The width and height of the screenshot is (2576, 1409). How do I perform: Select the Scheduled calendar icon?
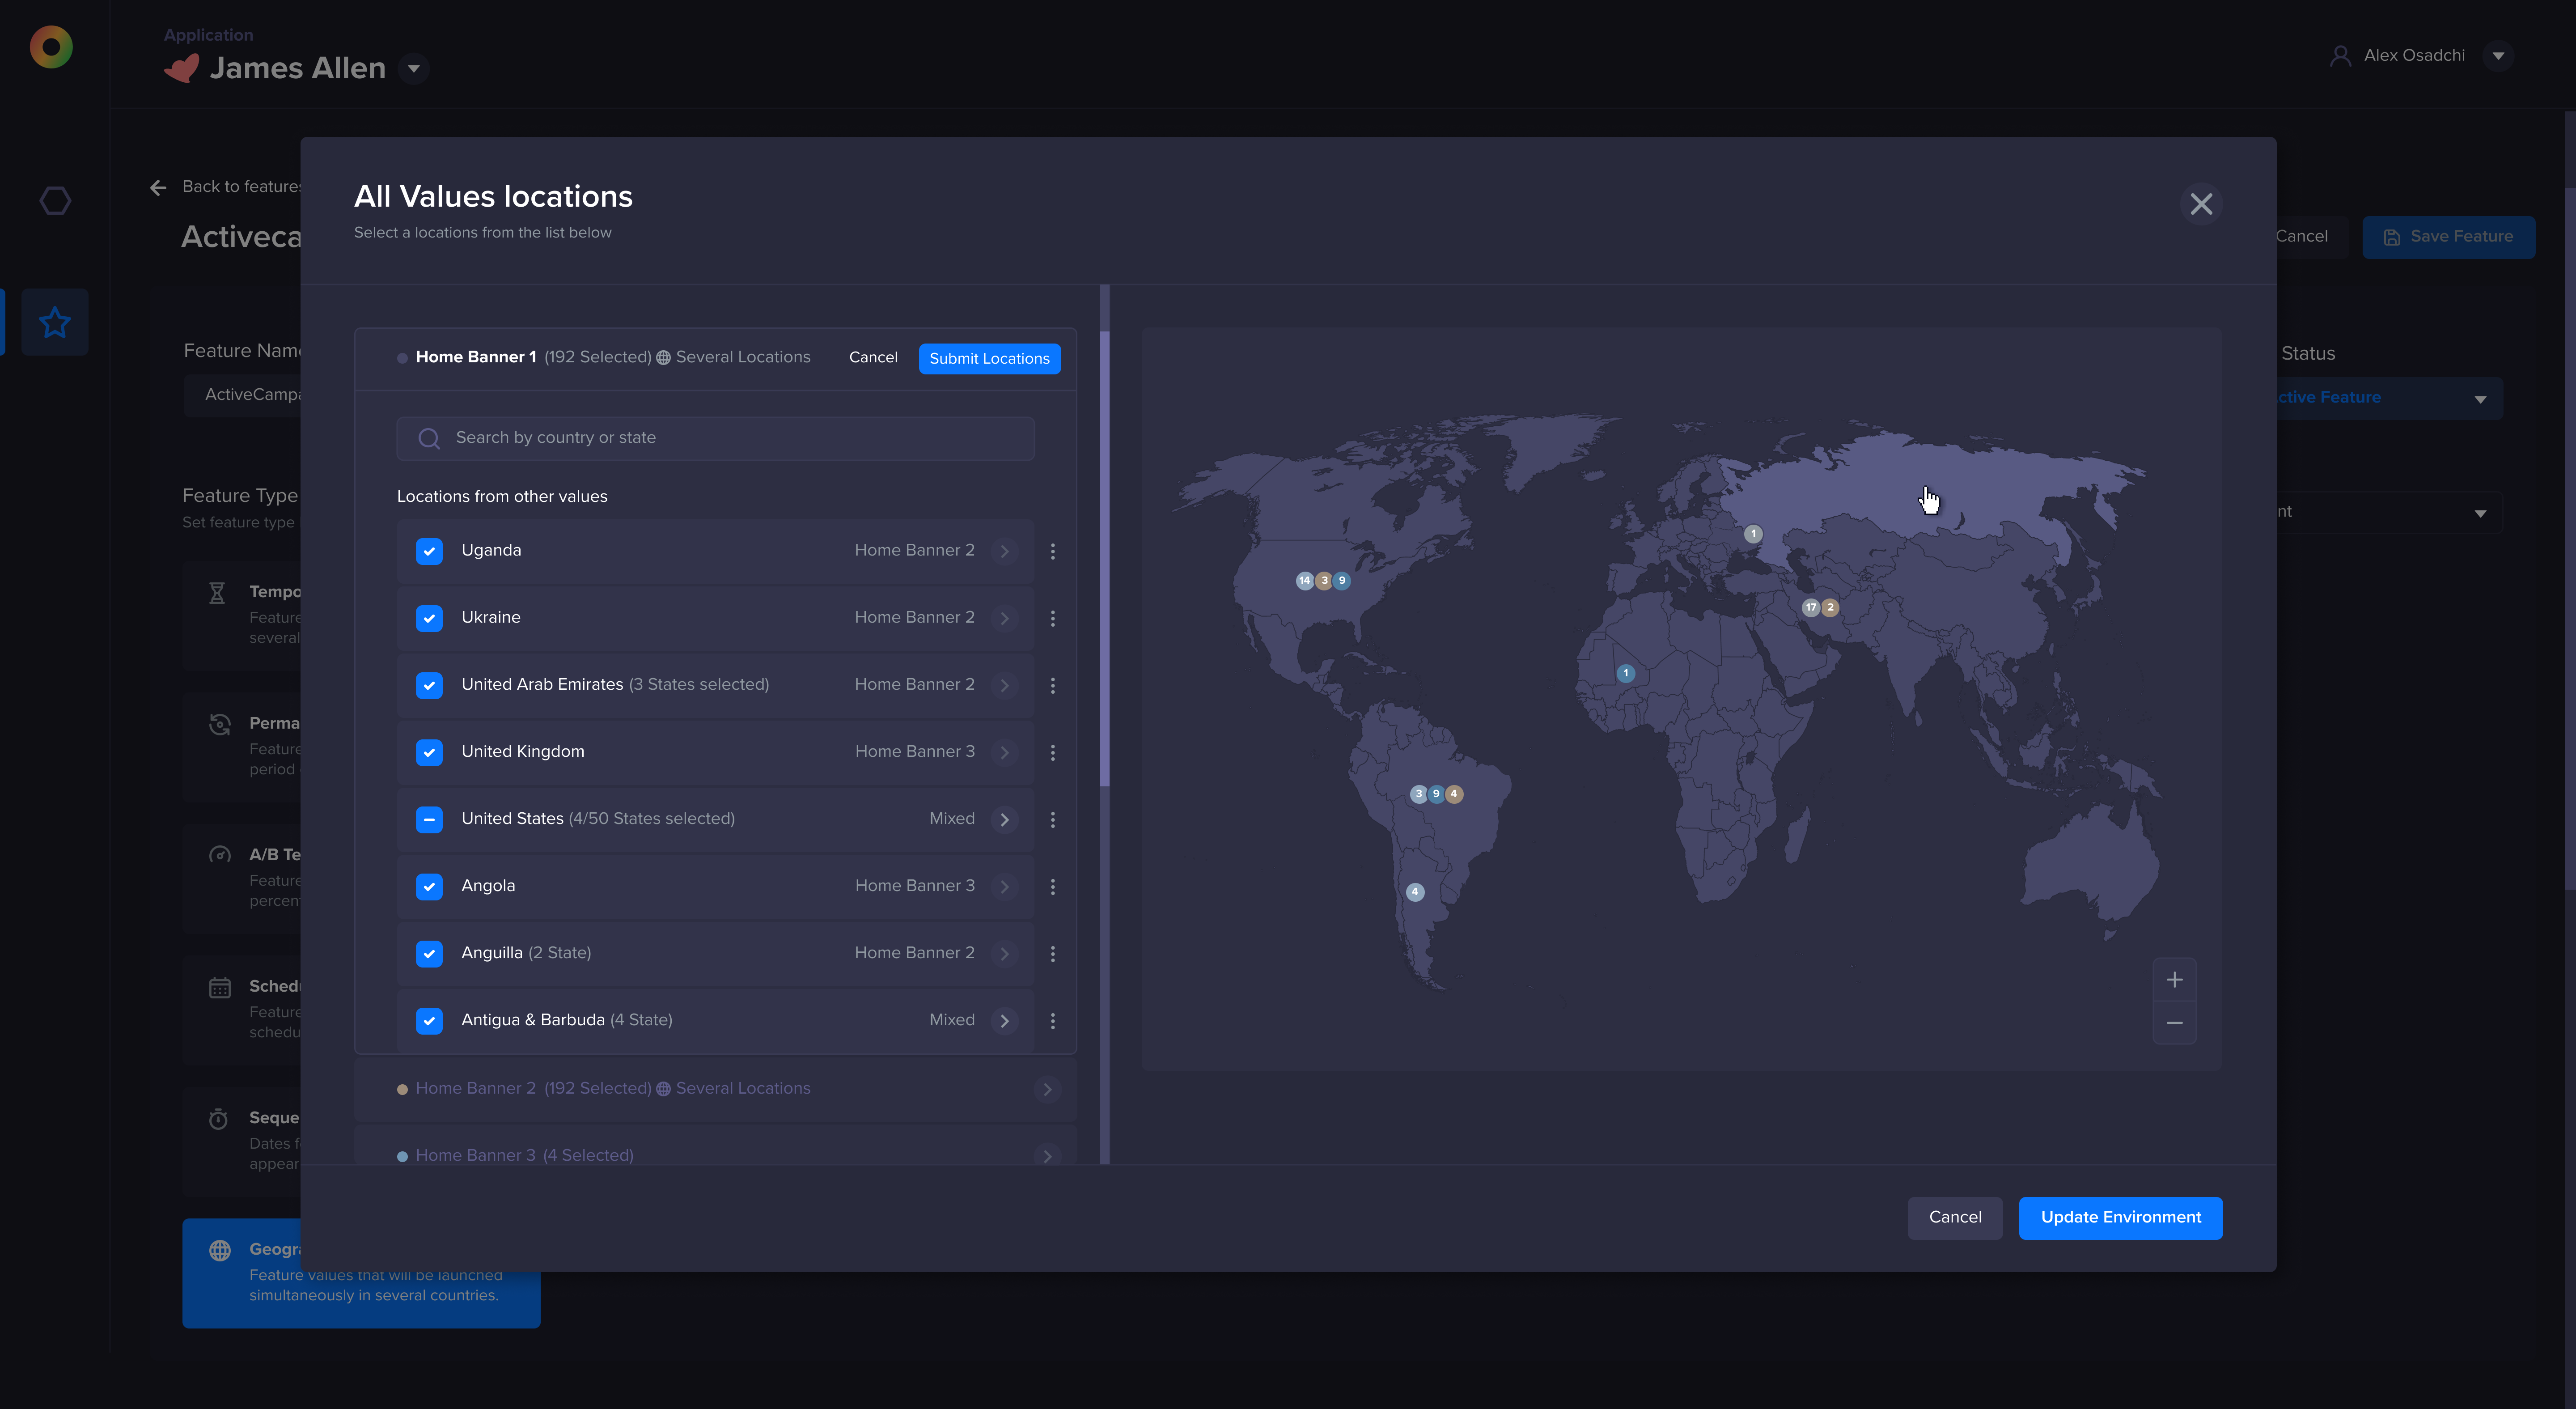[220, 988]
